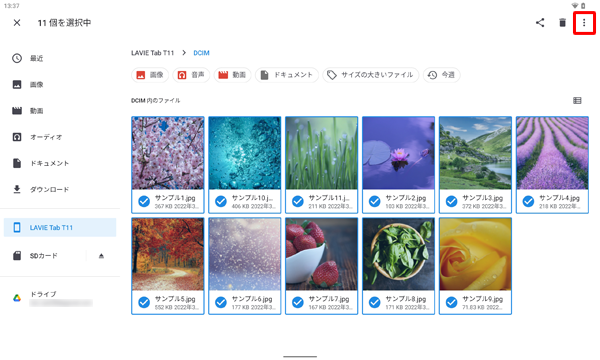
Task: Uncheck サンプル1.jpg selection checkmark
Action: 144,201
